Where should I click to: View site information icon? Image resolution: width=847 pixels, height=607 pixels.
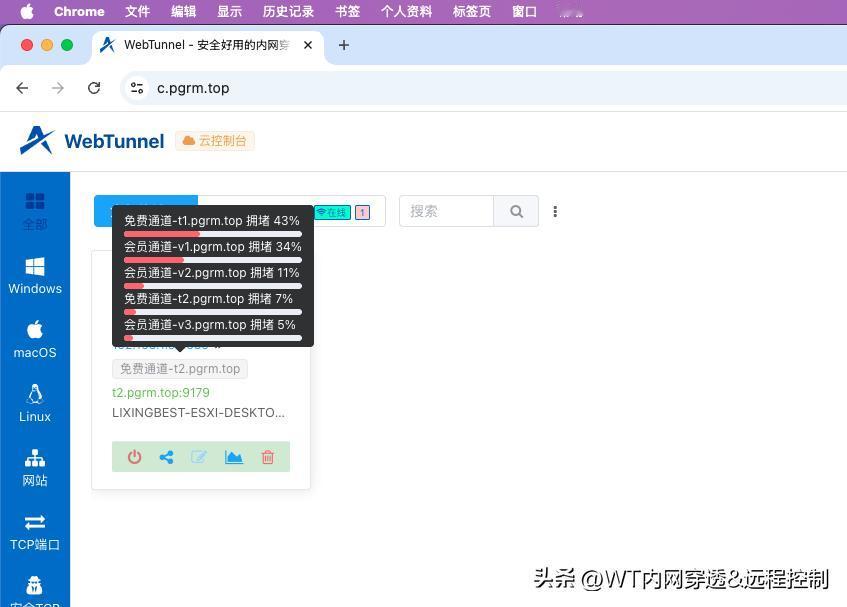[x=137, y=88]
